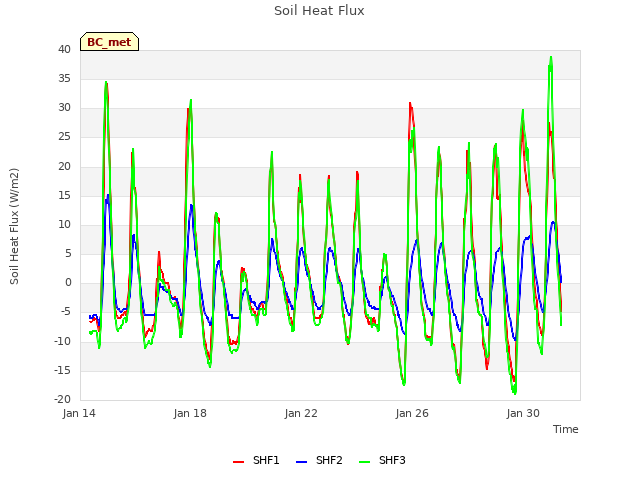Click the BC_met annotation label
640x480 pixels.
pos(109,42)
